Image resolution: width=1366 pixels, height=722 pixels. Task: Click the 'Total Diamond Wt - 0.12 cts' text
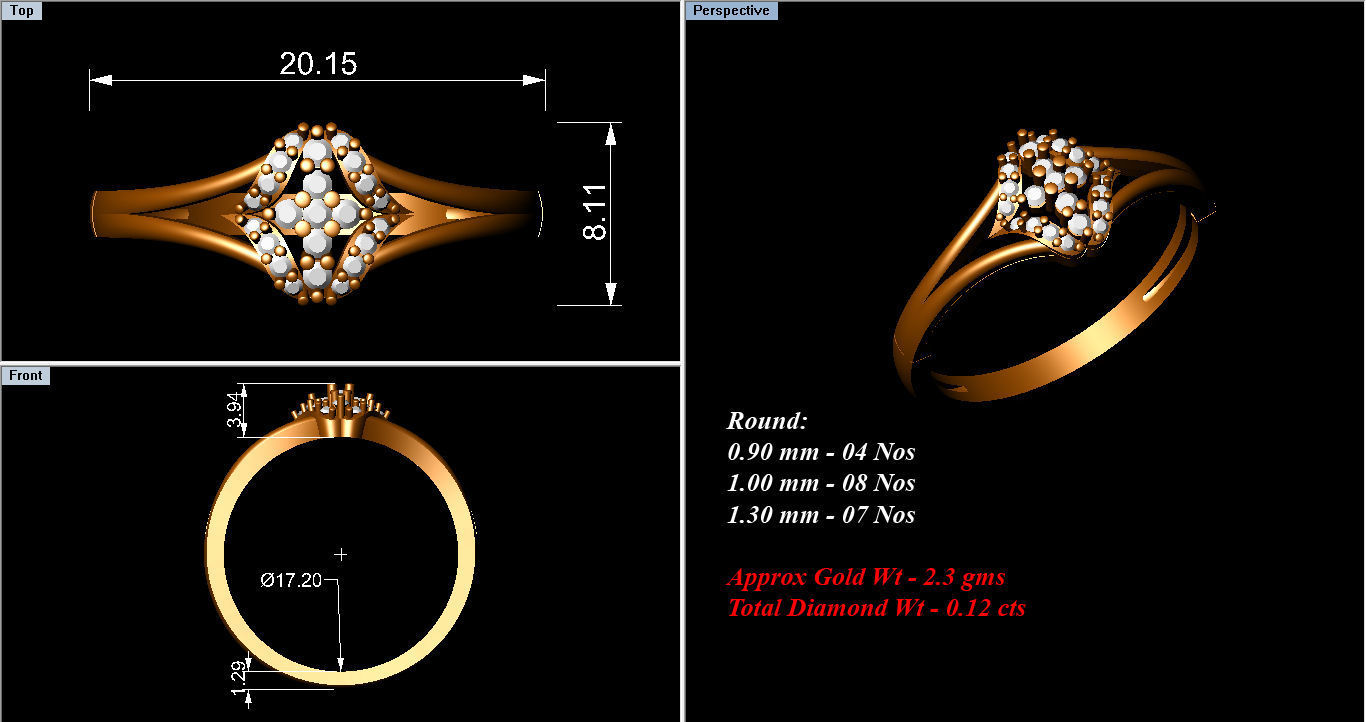click(876, 607)
